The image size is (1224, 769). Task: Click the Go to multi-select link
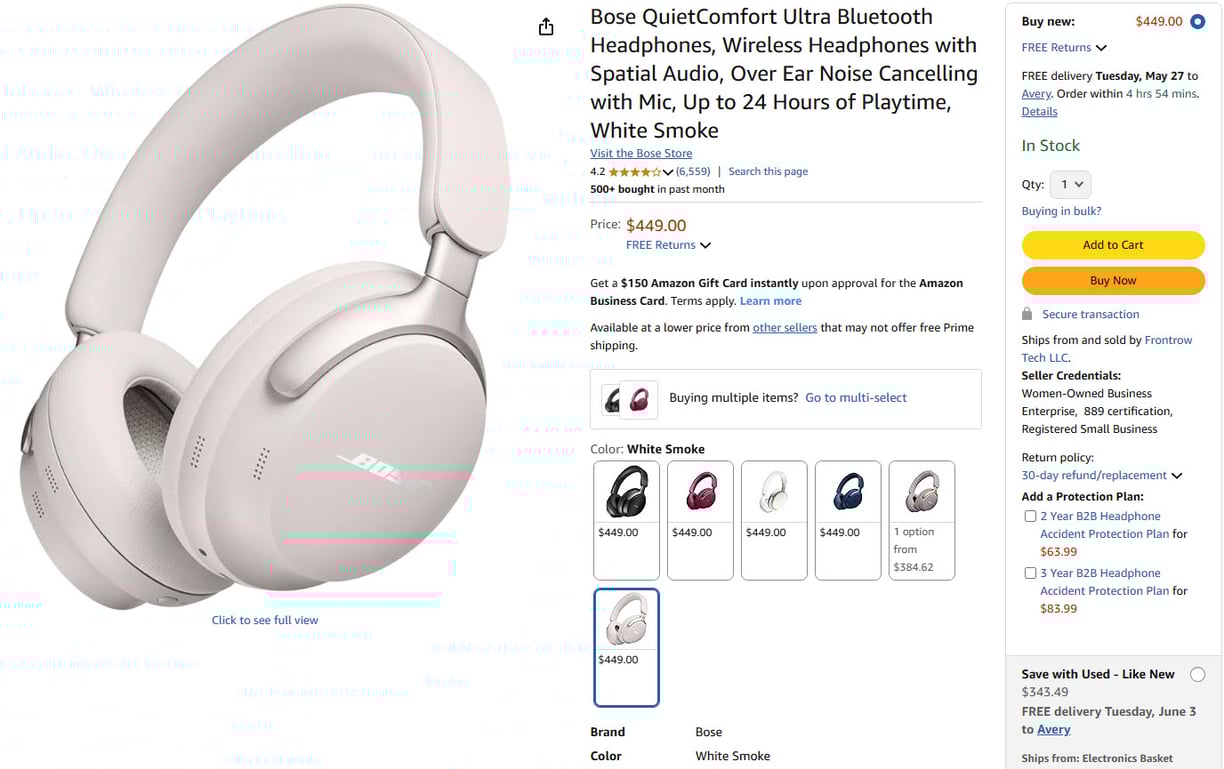(856, 398)
